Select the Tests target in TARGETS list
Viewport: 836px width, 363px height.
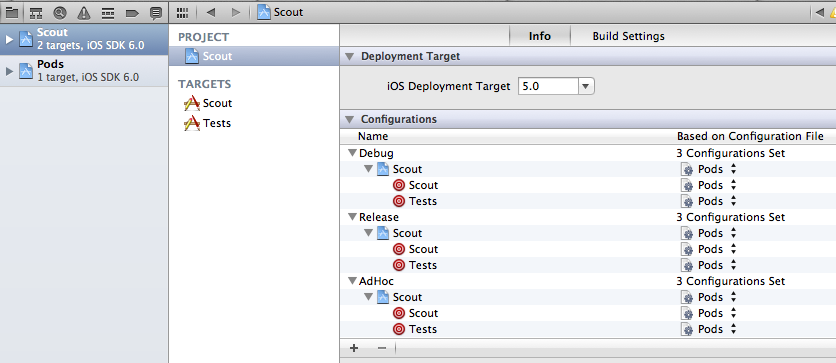pyautogui.click(x=254, y=124)
